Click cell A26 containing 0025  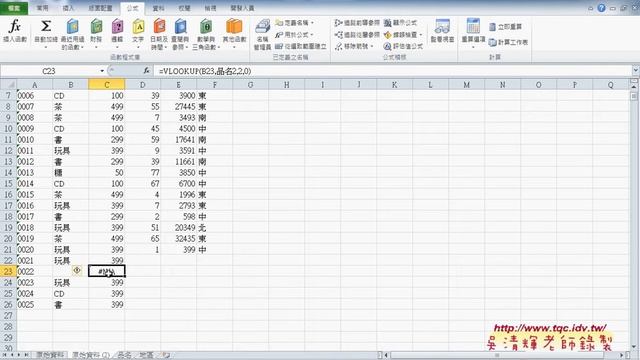tap(34, 305)
